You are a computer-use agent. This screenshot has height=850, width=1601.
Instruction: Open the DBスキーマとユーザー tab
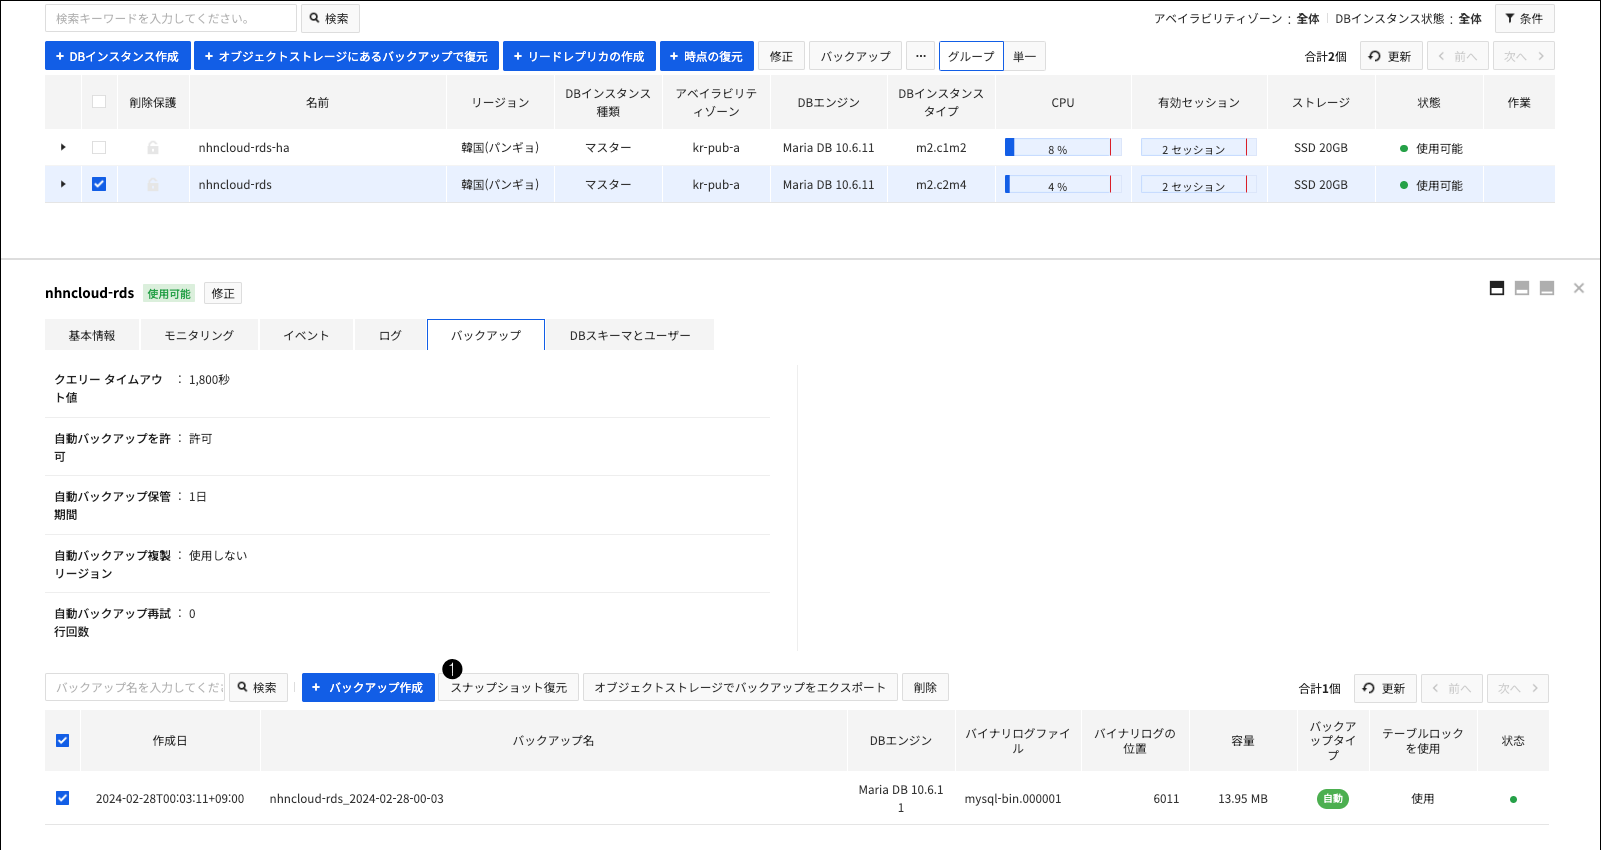coord(630,335)
